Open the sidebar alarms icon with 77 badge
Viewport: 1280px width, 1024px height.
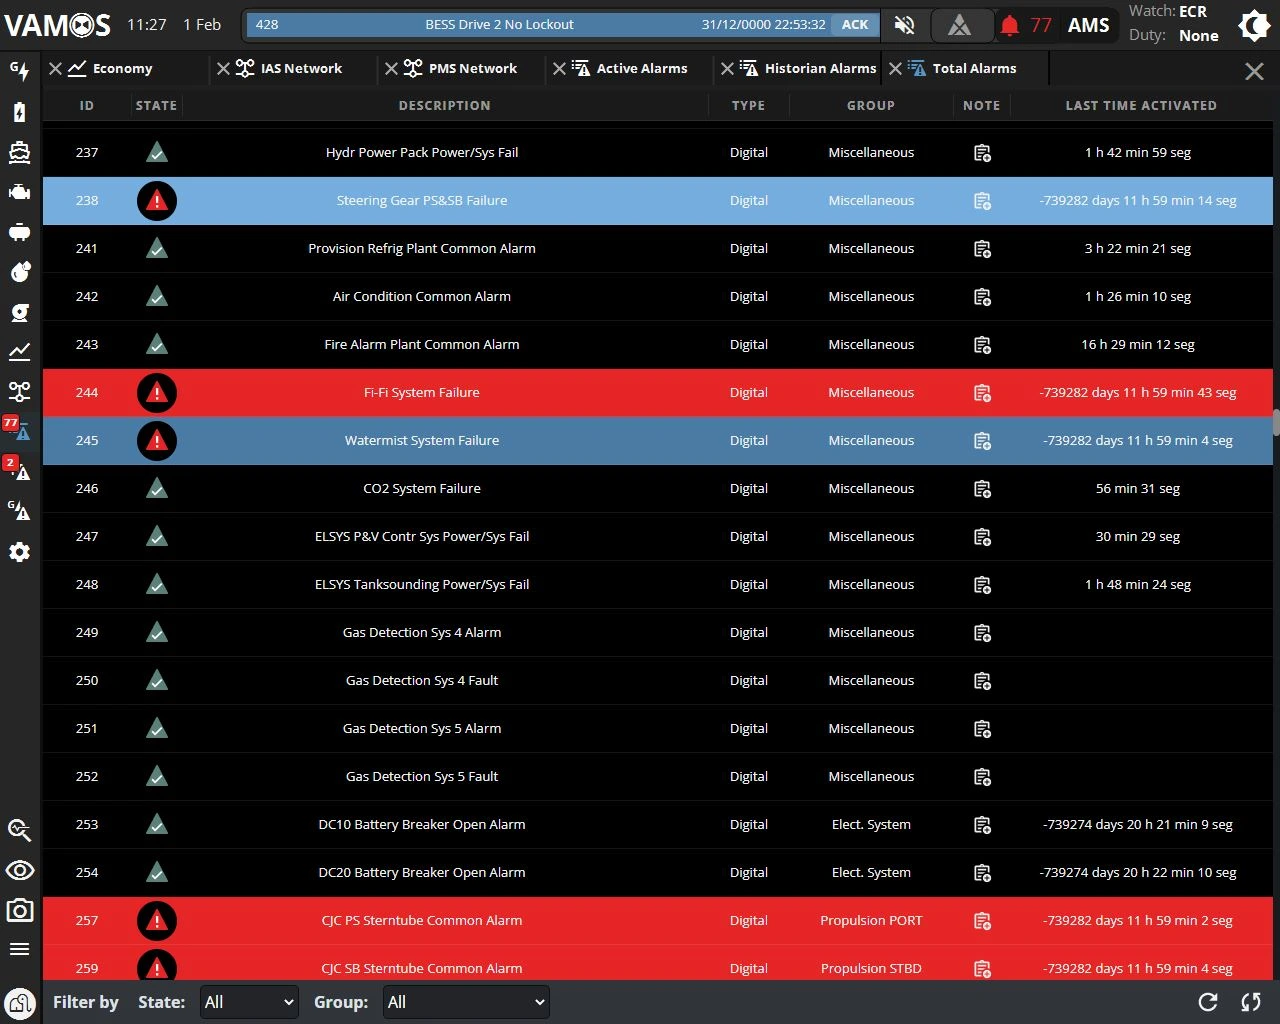coord(17,429)
